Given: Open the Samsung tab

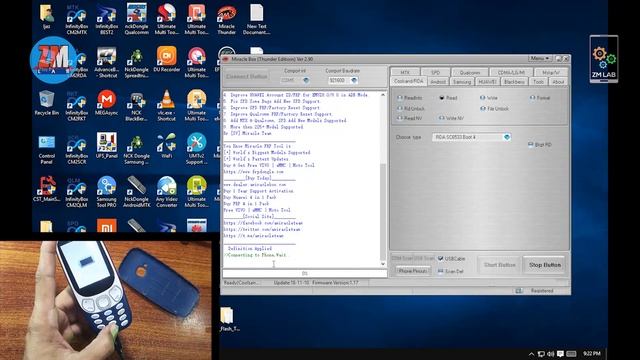Looking at the screenshot, I should (462, 82).
